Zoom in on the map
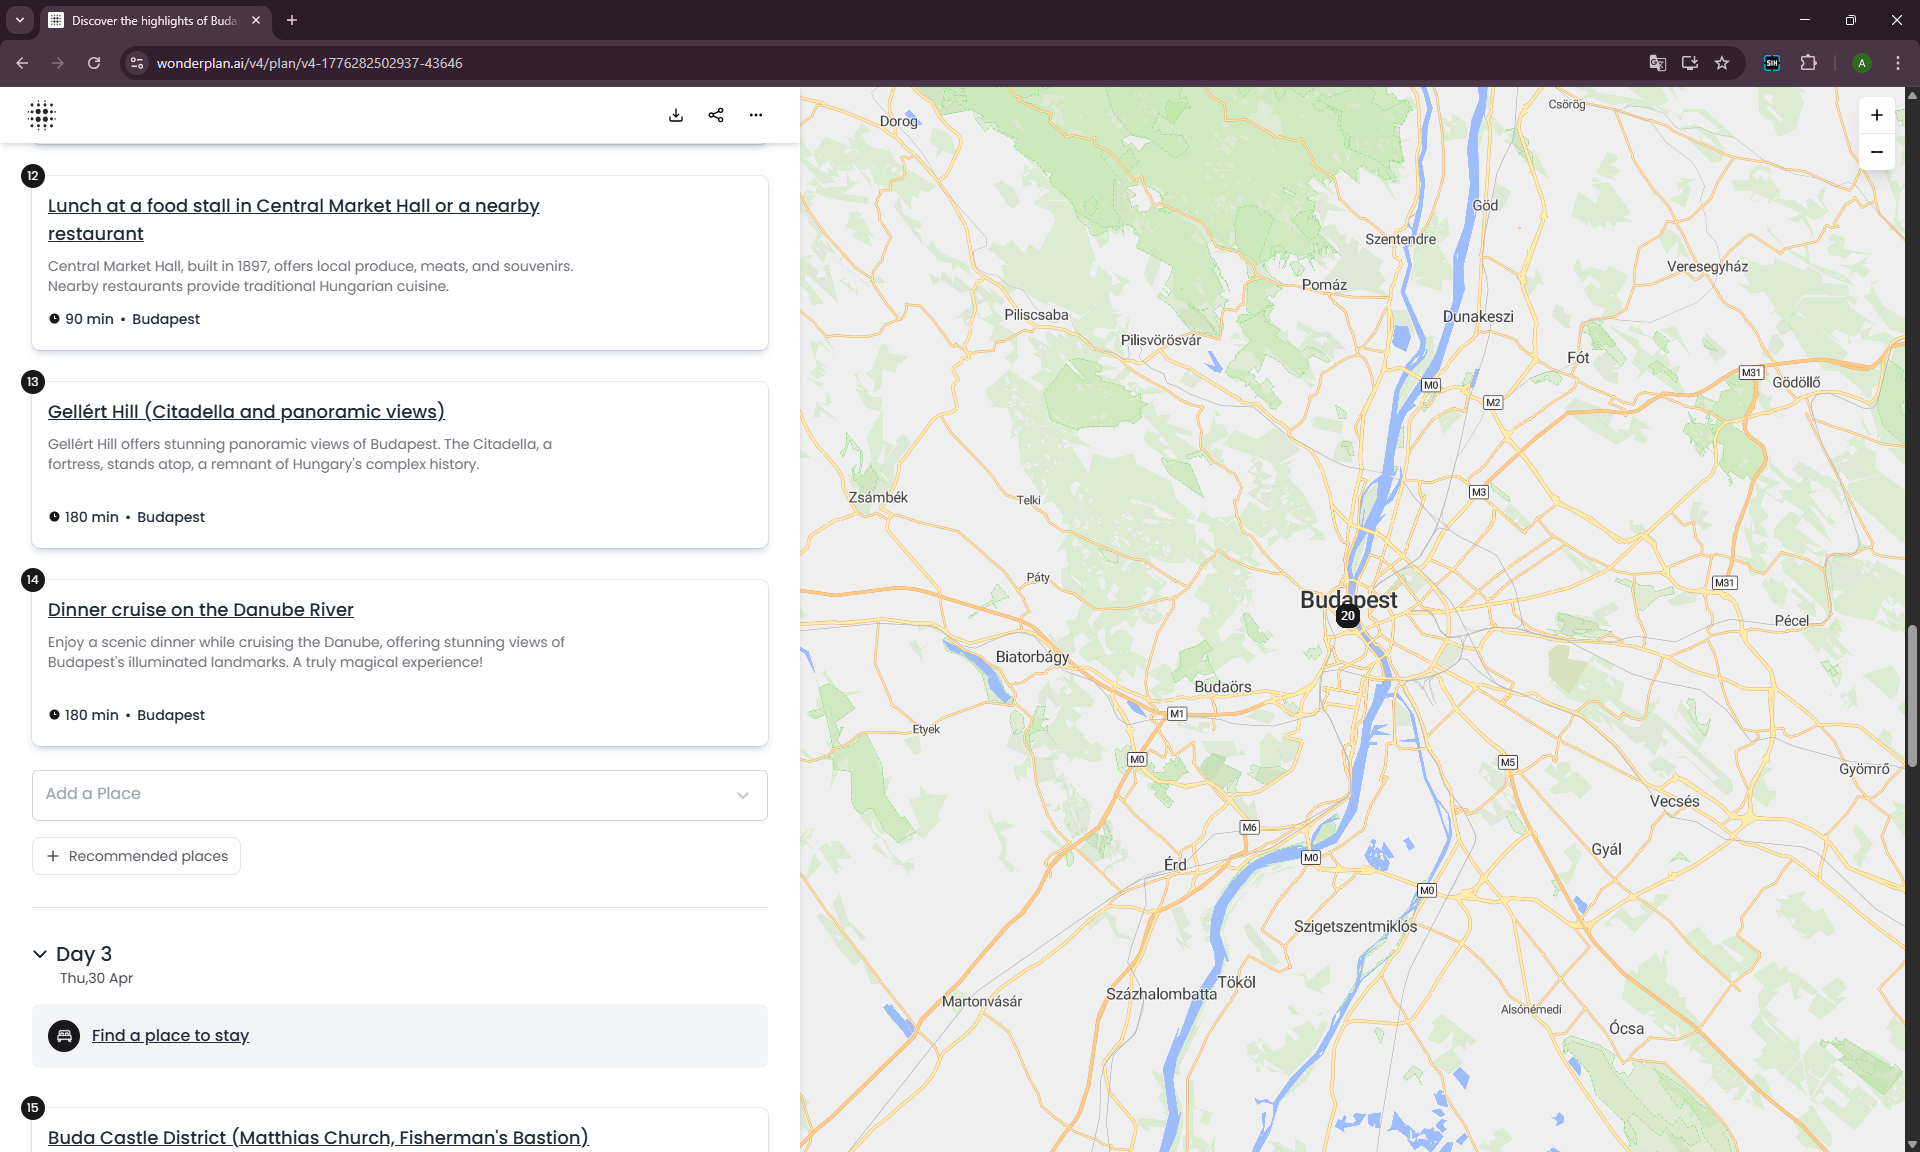The height and width of the screenshot is (1152, 1920). click(x=1876, y=115)
